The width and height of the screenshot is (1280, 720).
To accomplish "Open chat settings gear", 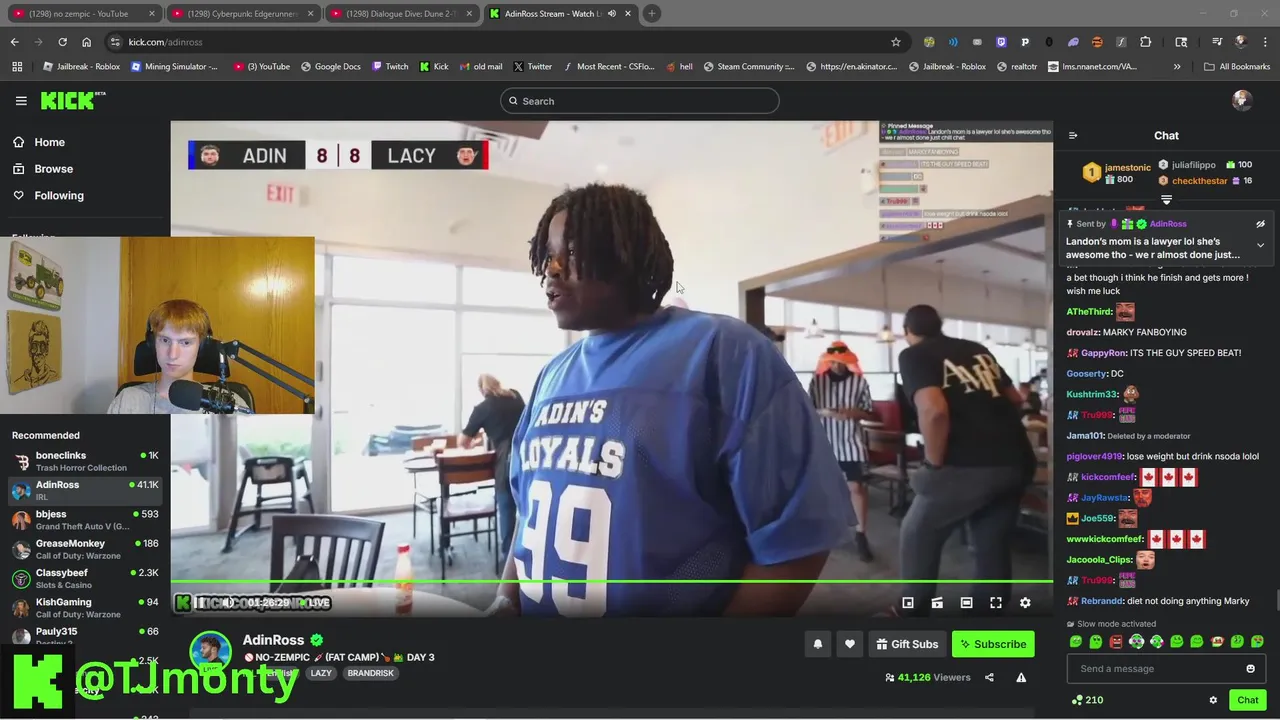I will tap(1213, 700).
